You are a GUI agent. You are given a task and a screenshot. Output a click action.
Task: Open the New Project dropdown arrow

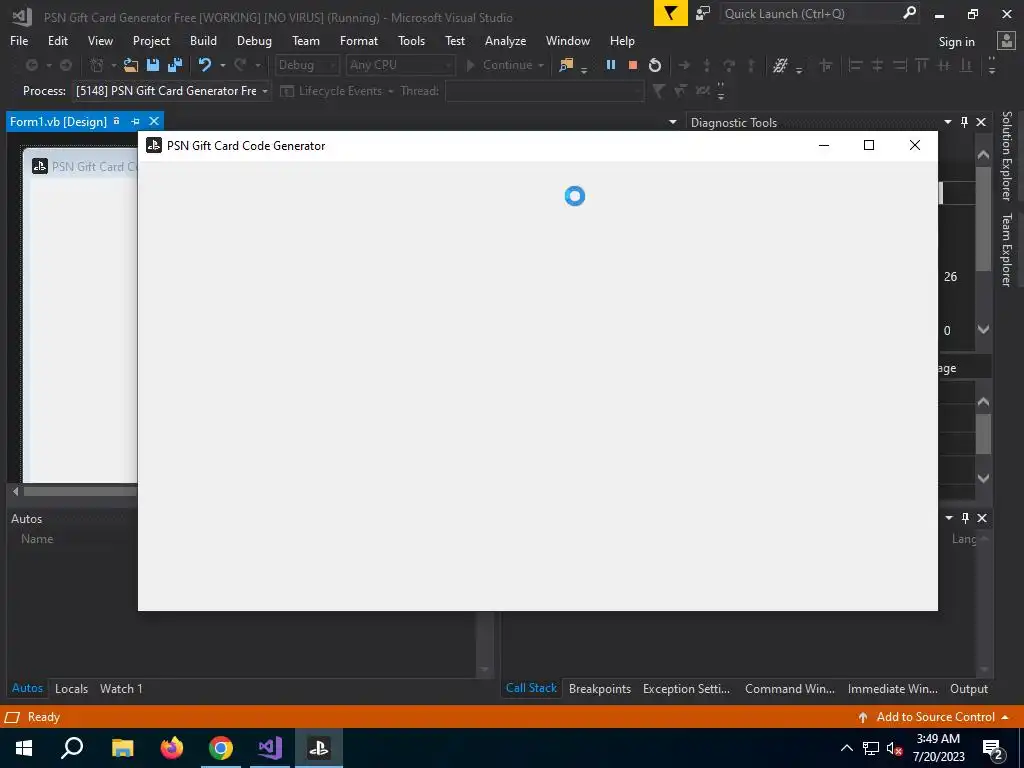pyautogui.click(x=114, y=65)
